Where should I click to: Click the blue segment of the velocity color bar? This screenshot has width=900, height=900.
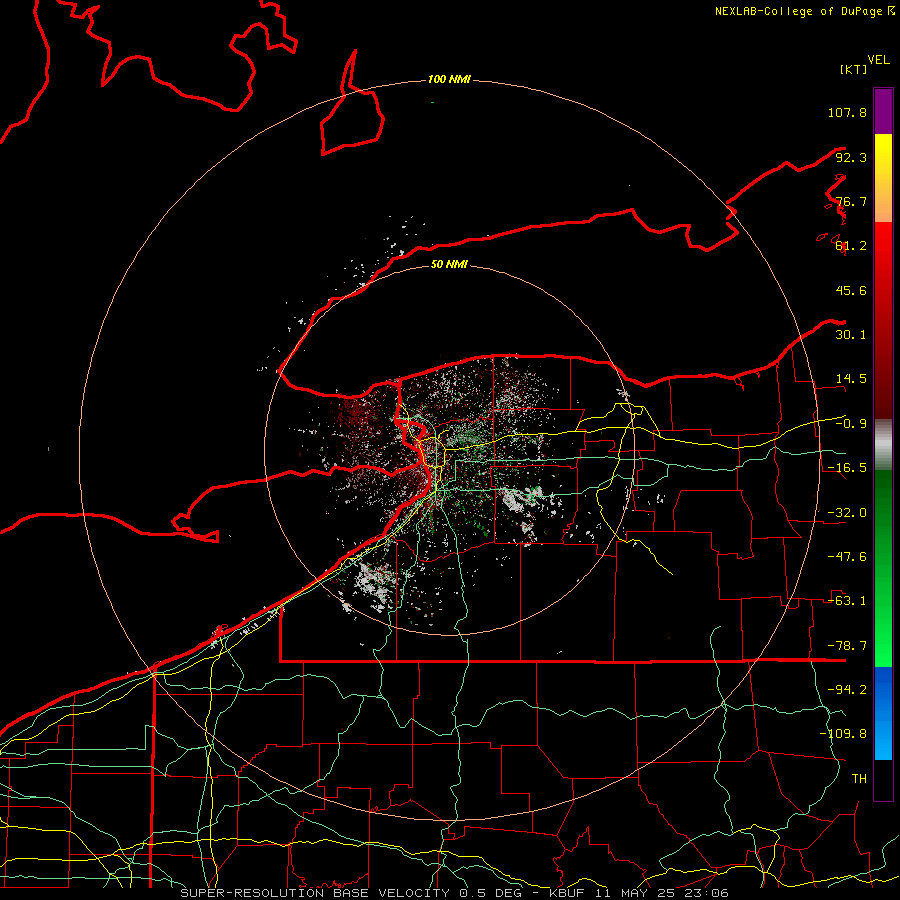tap(883, 713)
